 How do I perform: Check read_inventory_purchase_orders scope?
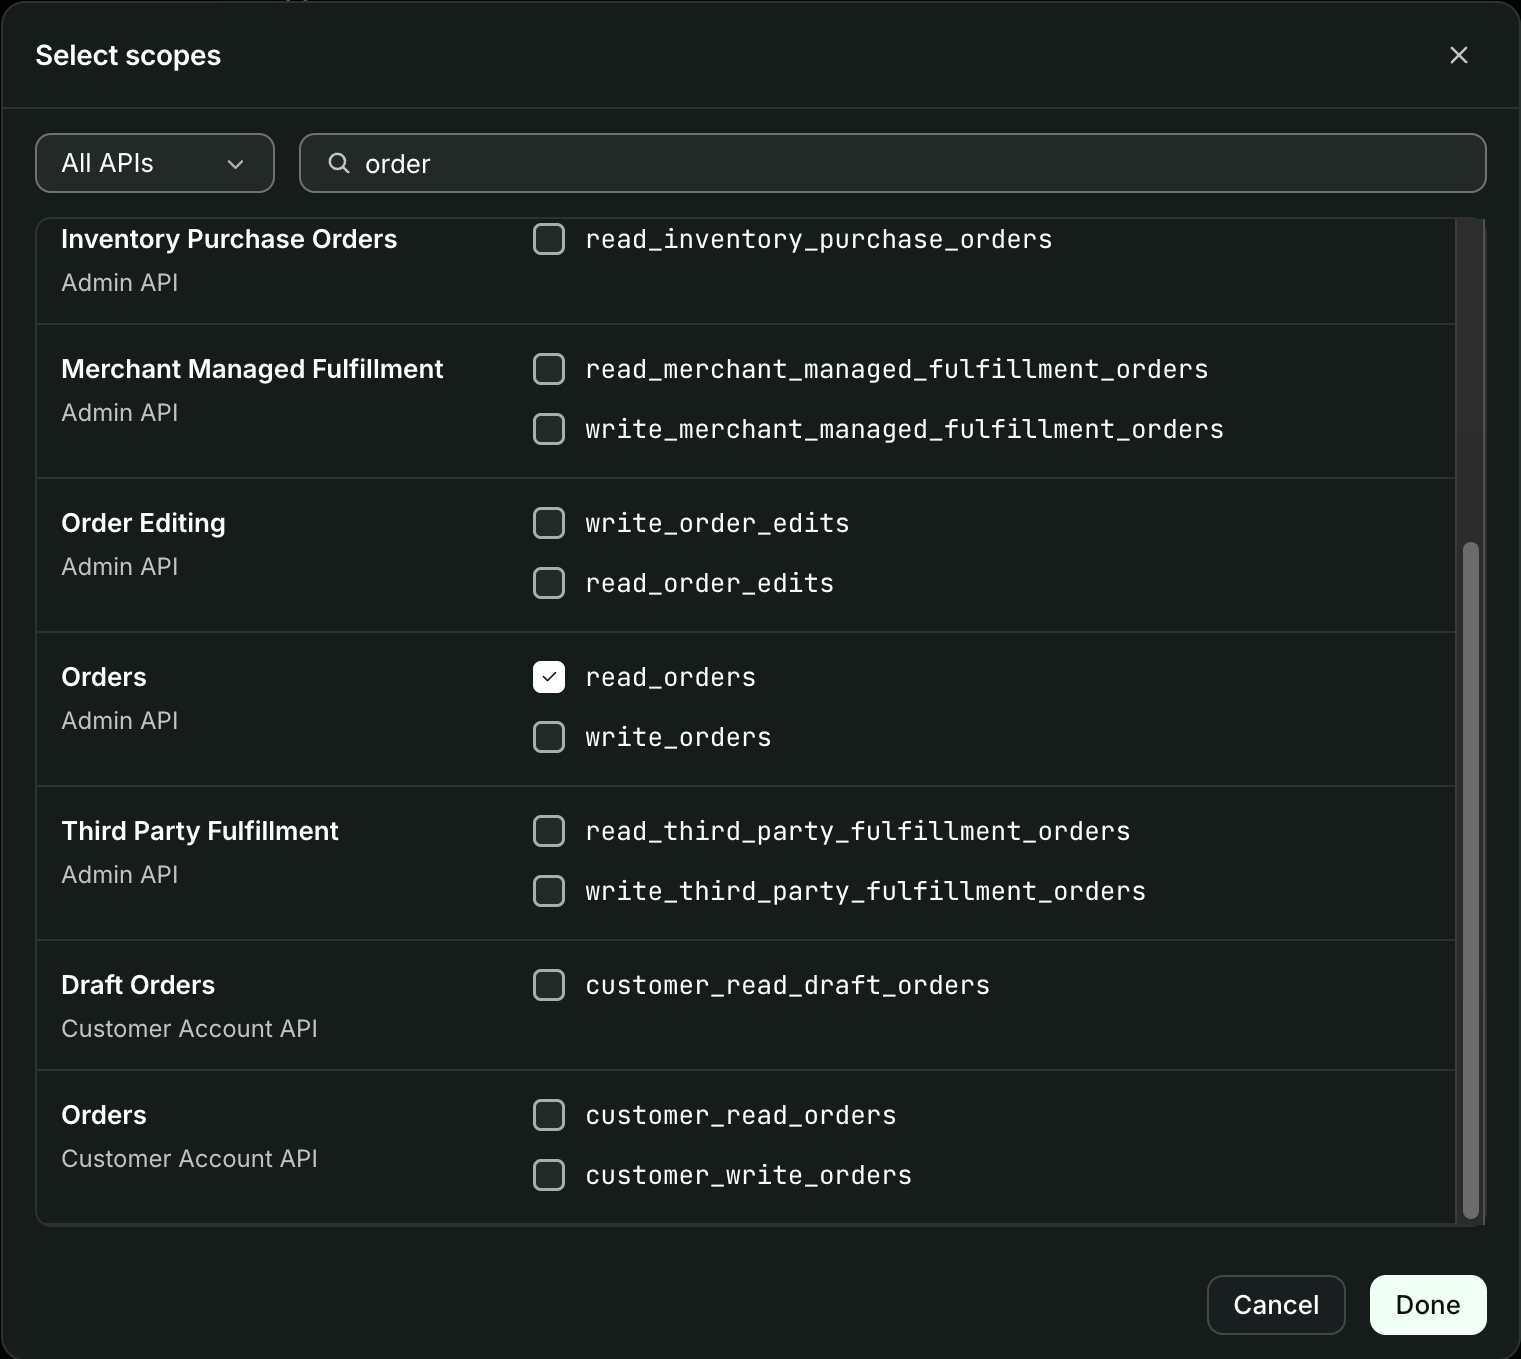tap(549, 239)
